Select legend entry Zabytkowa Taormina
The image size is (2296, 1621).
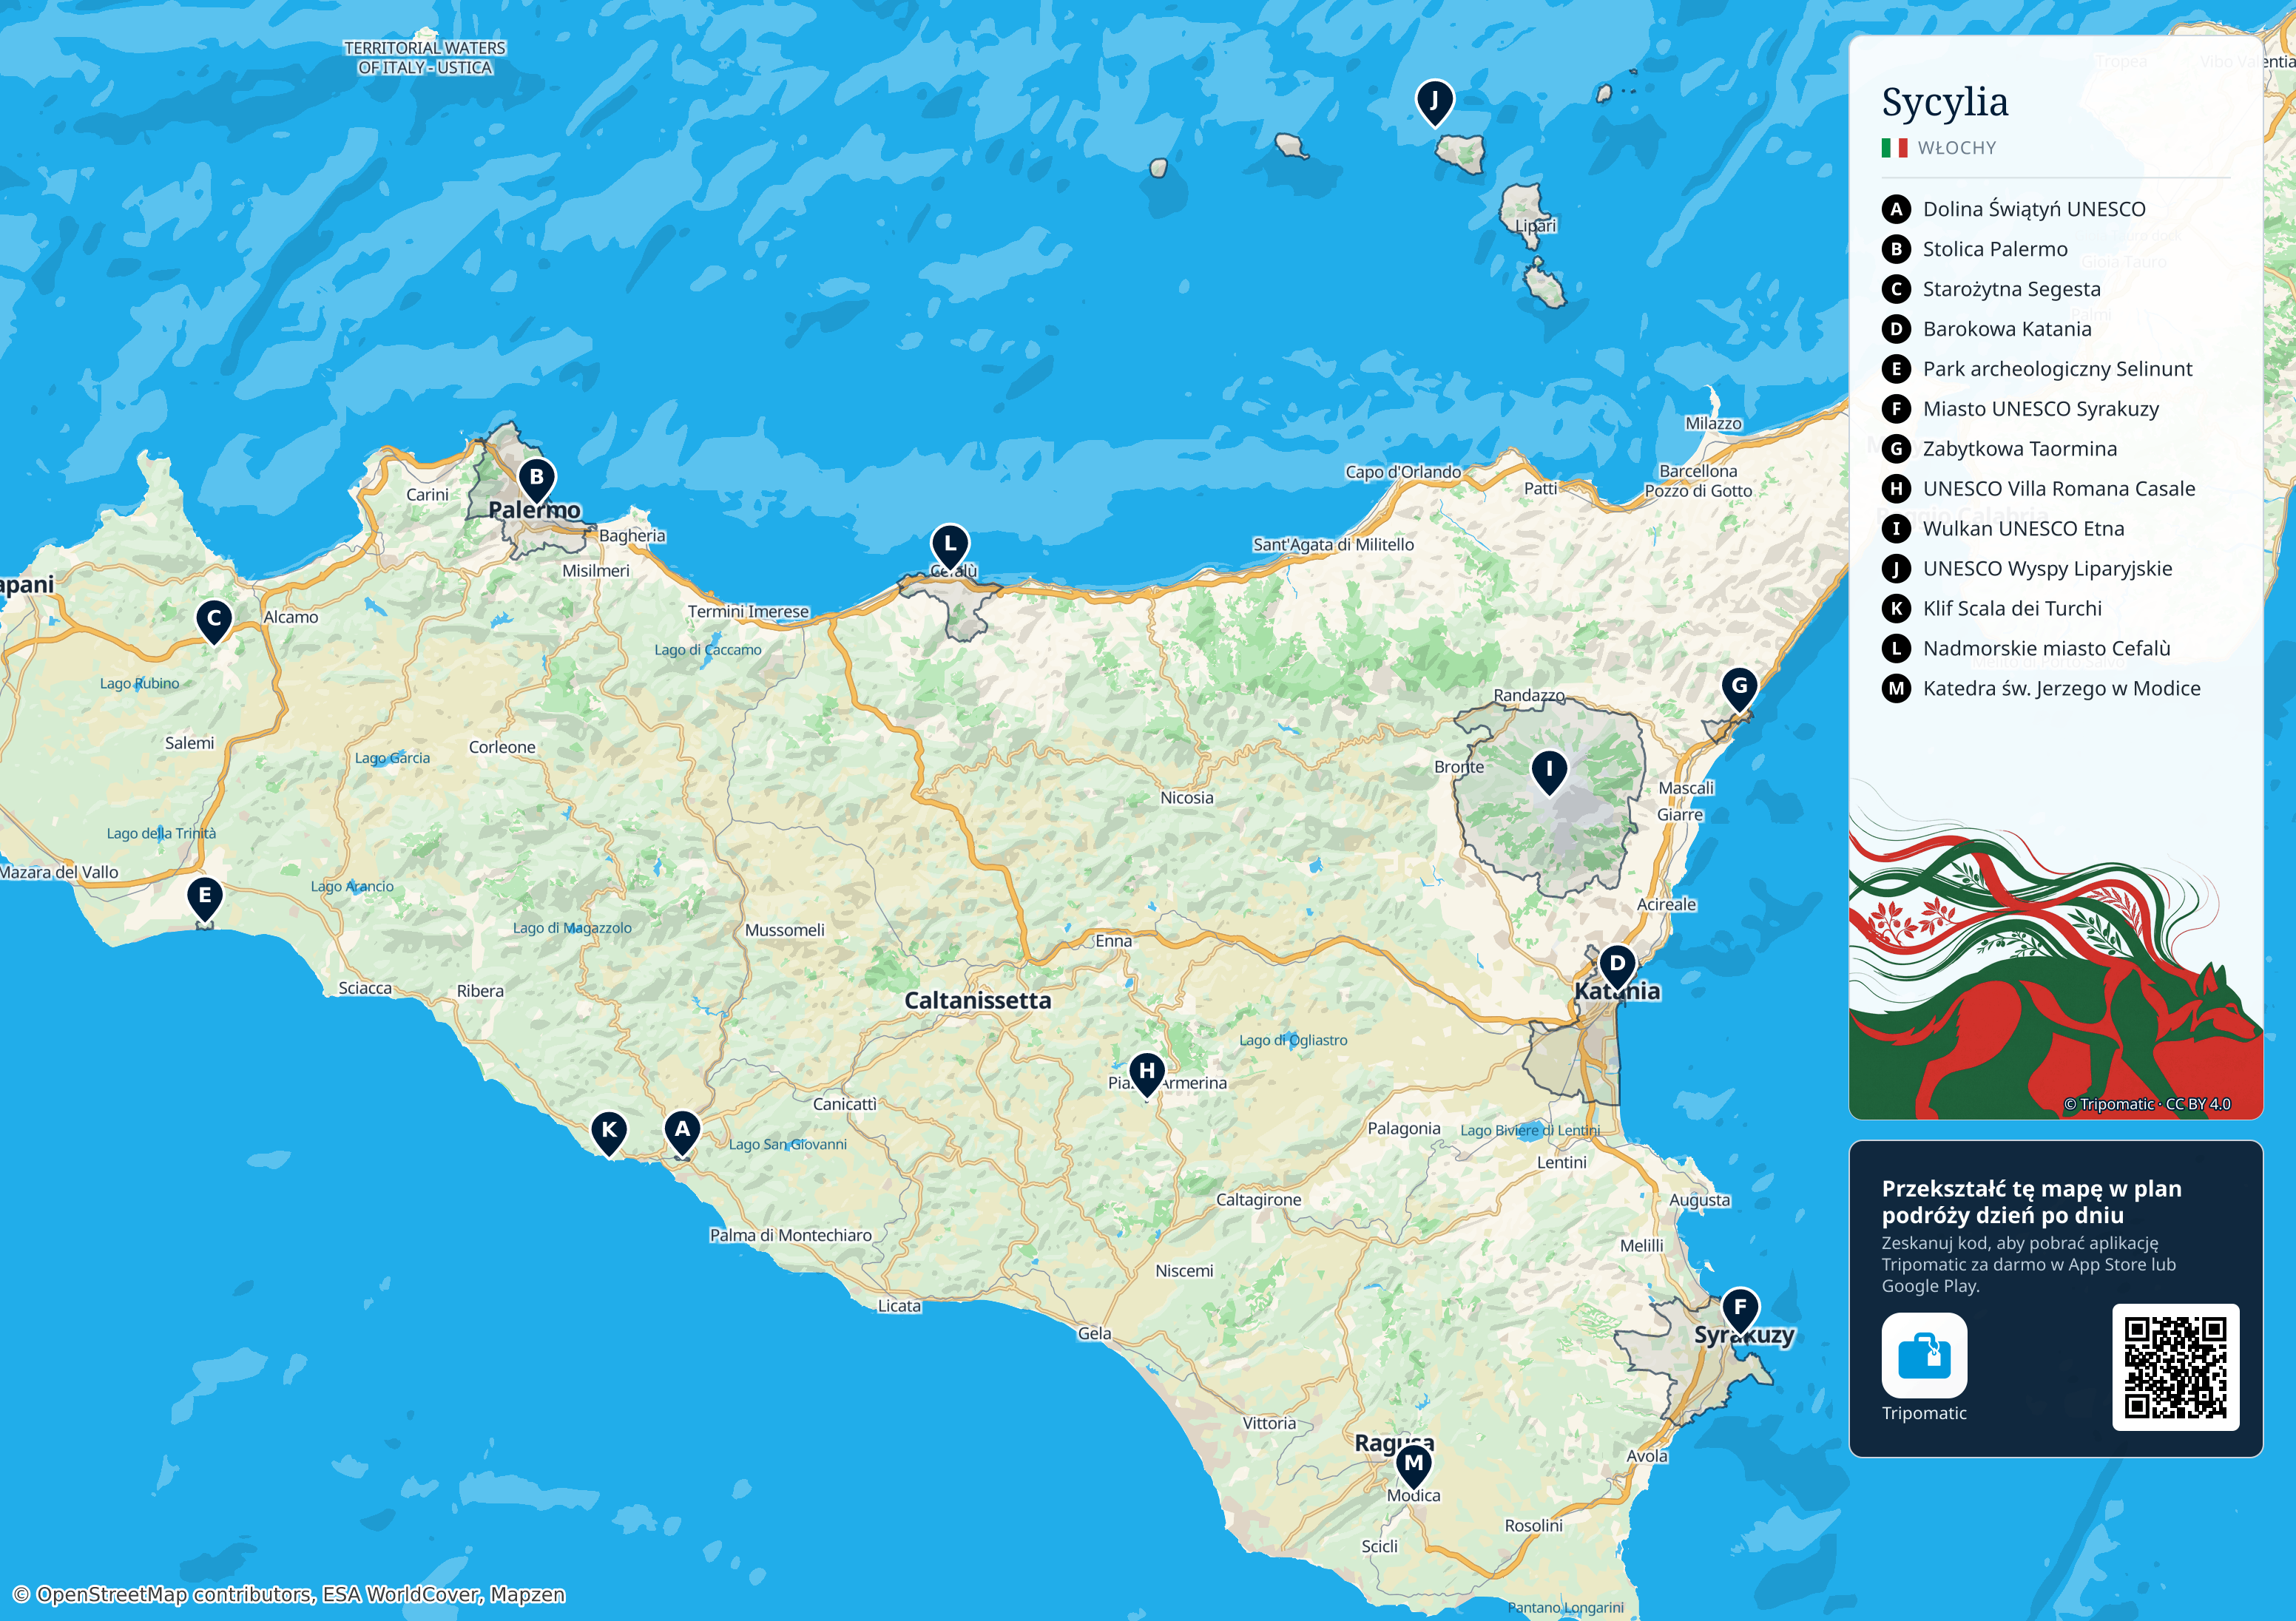click(x=2020, y=449)
